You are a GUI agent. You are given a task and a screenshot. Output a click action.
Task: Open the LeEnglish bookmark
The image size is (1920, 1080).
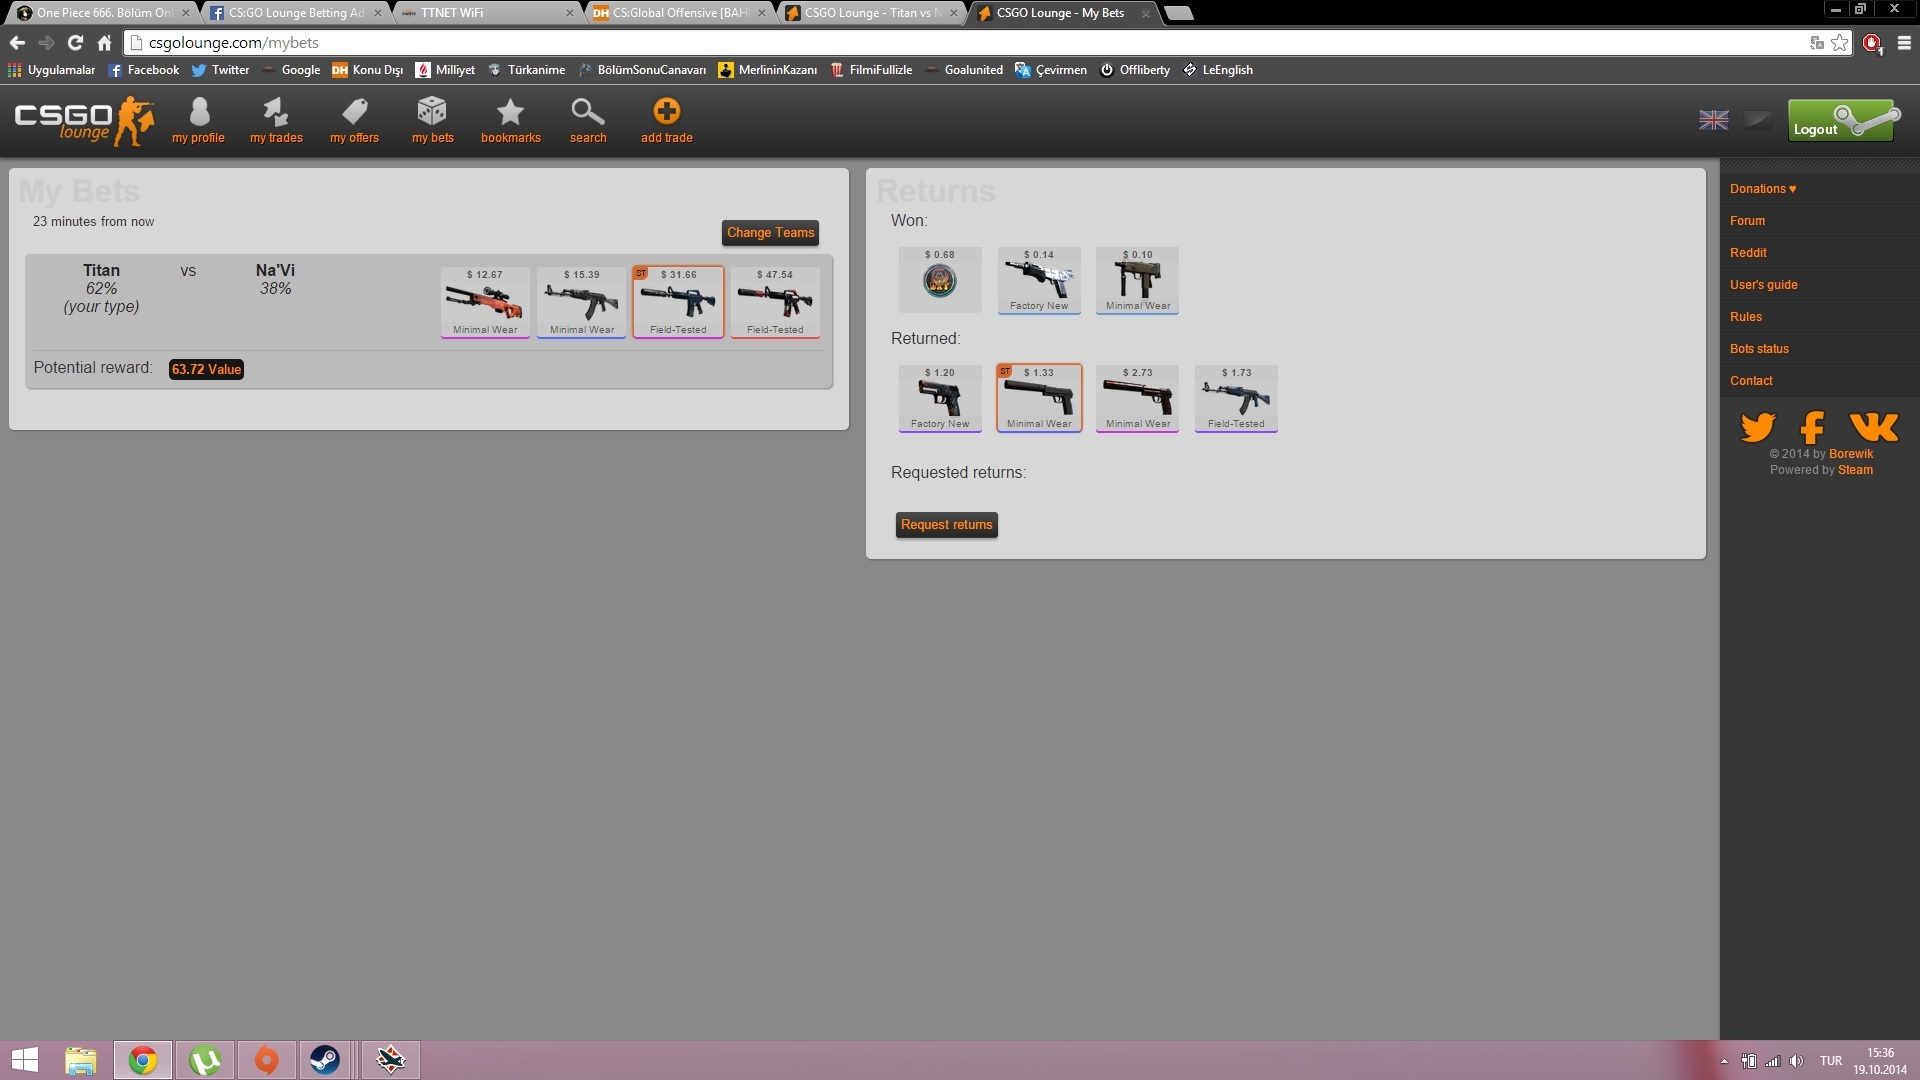1218,70
